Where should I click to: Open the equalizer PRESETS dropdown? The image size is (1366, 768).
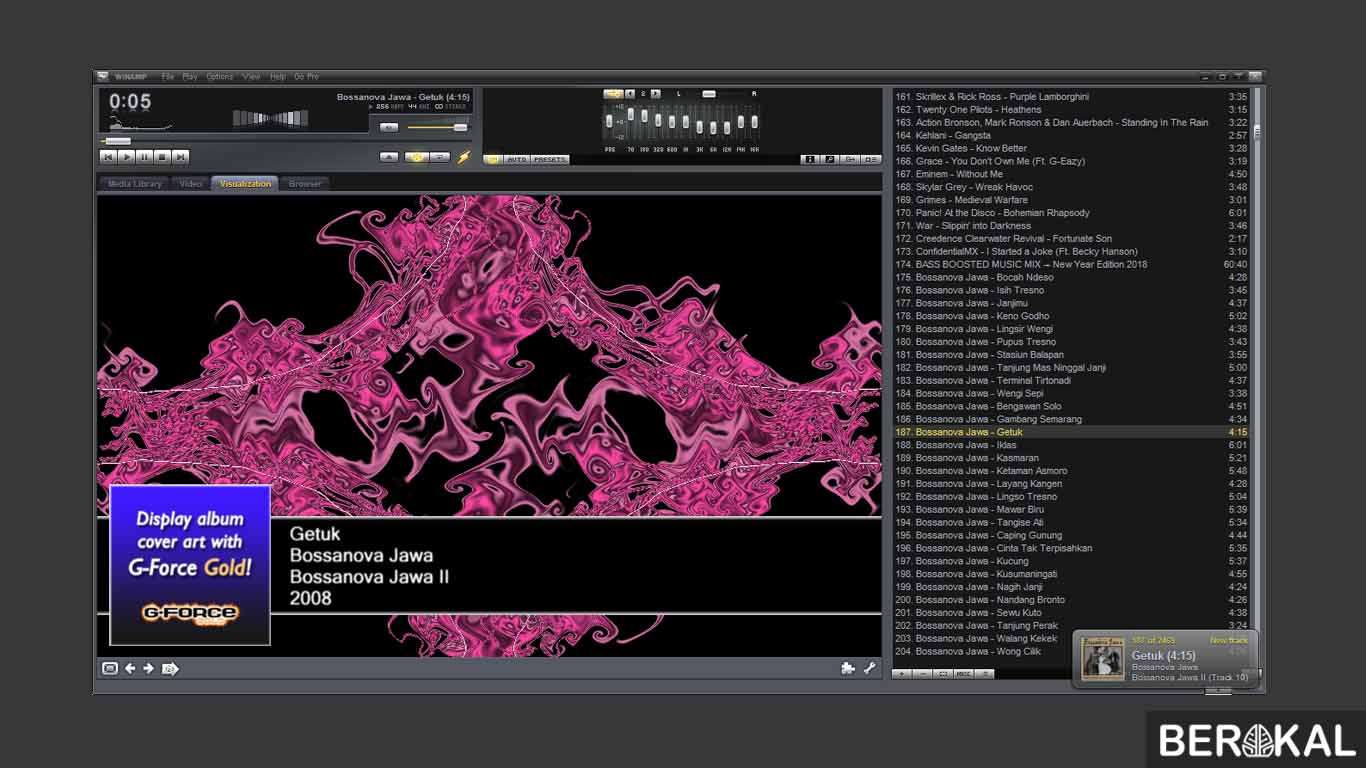tap(549, 159)
